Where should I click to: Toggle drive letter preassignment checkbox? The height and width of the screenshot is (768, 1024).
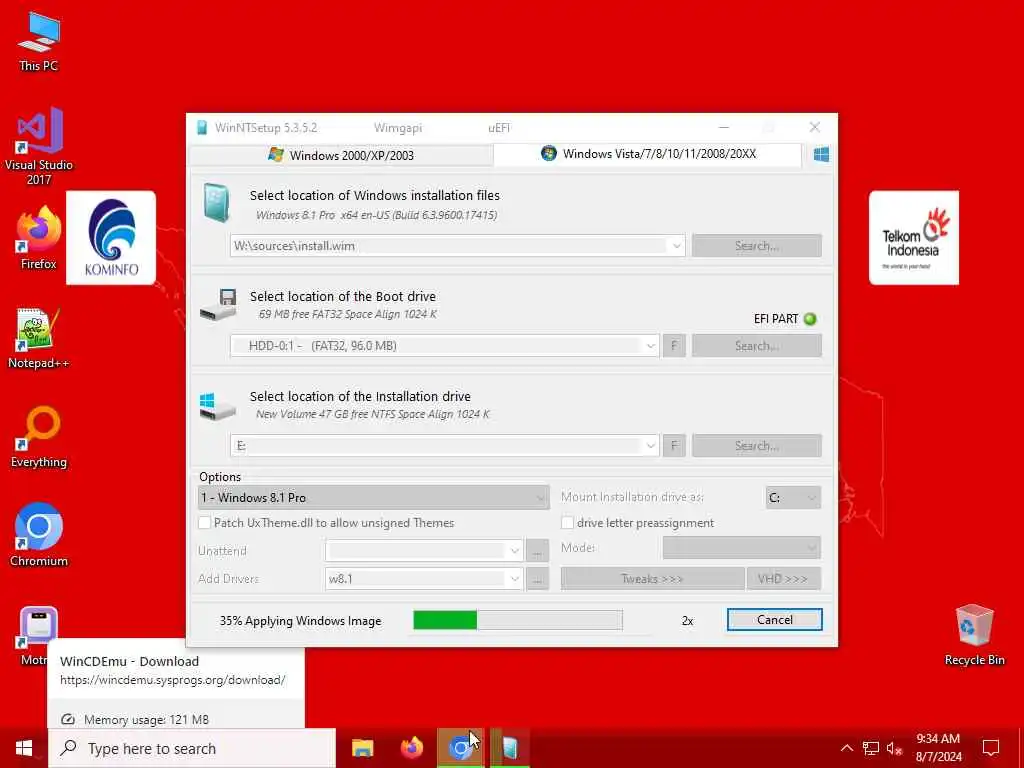tap(568, 522)
